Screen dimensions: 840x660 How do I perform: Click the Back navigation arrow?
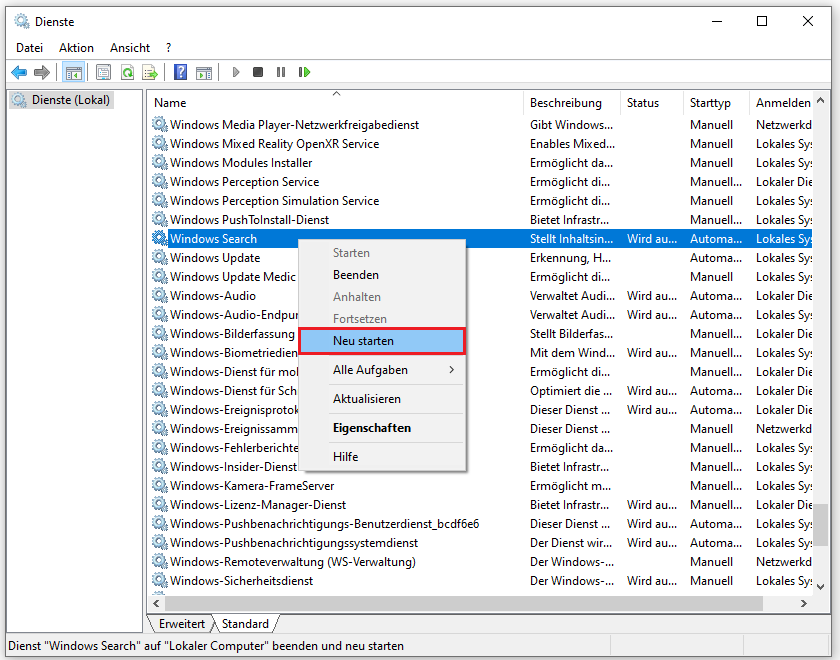tap(19, 71)
